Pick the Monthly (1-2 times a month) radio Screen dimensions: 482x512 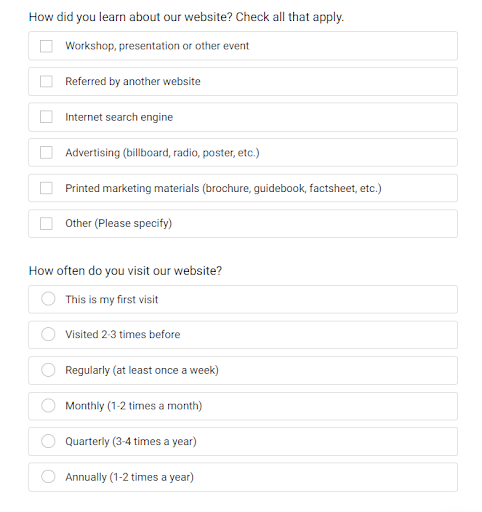click(48, 406)
